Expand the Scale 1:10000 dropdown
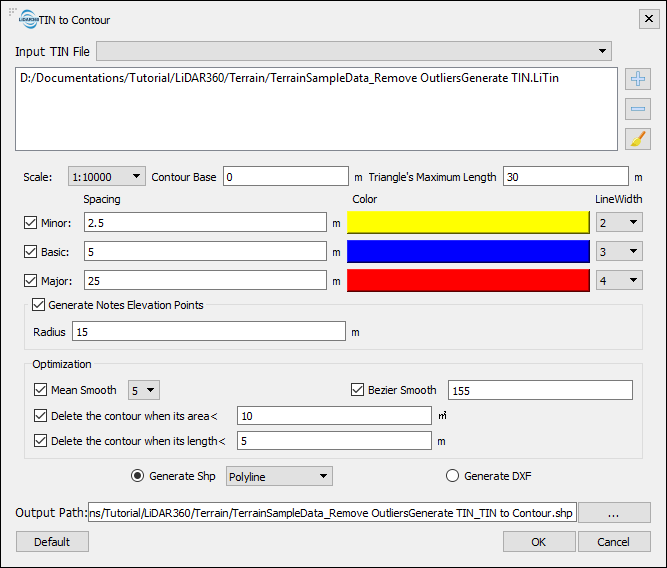The image size is (667, 568). tap(107, 177)
